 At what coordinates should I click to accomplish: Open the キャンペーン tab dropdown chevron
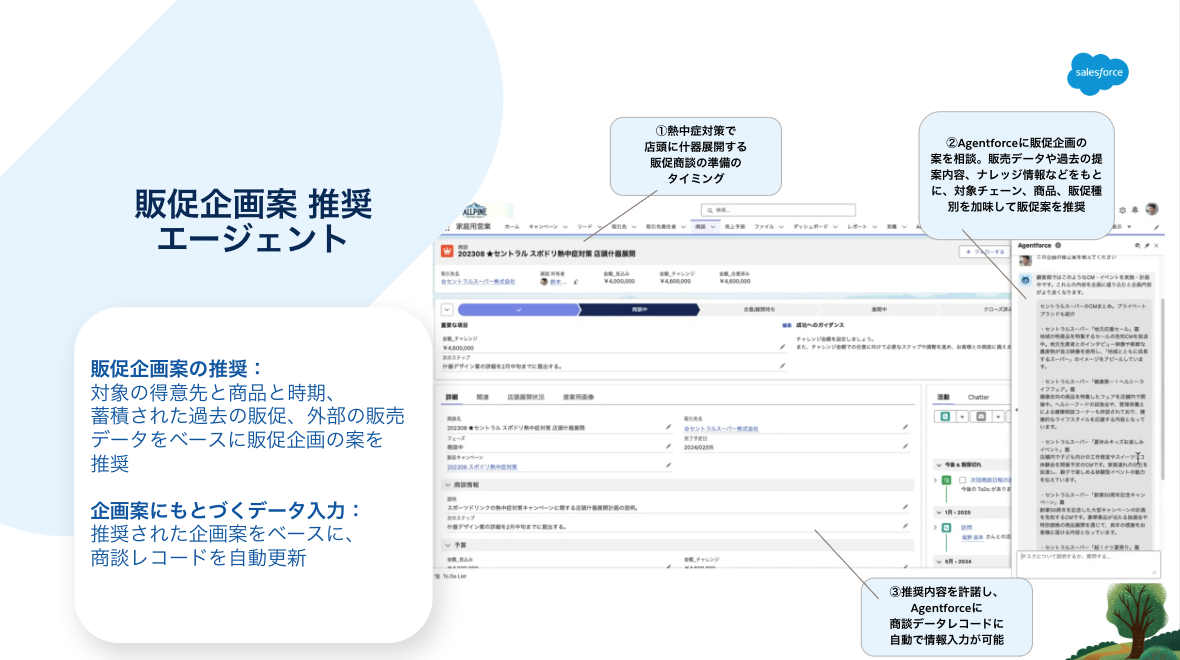[x=565, y=227]
